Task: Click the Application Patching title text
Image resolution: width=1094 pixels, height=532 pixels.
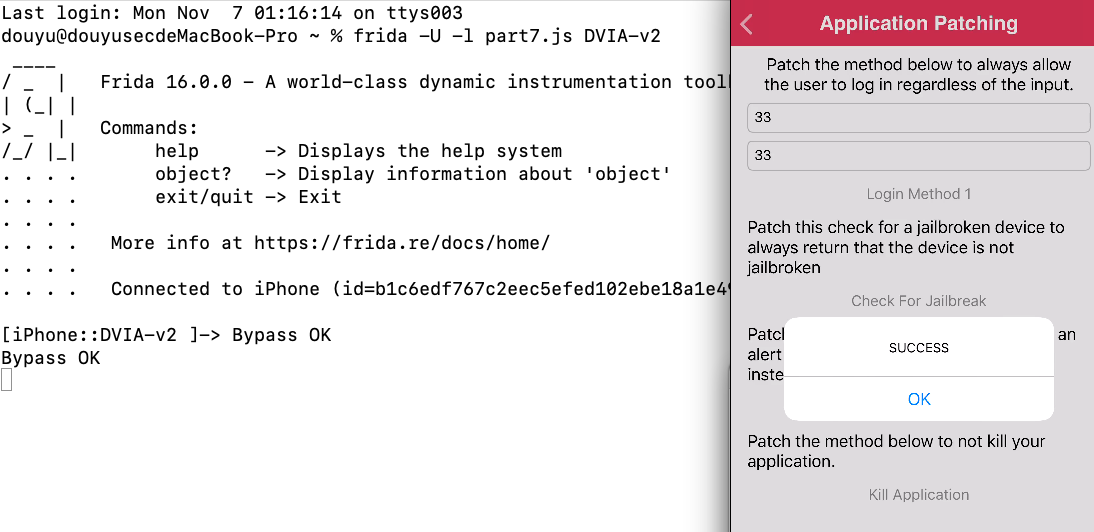Action: click(918, 24)
